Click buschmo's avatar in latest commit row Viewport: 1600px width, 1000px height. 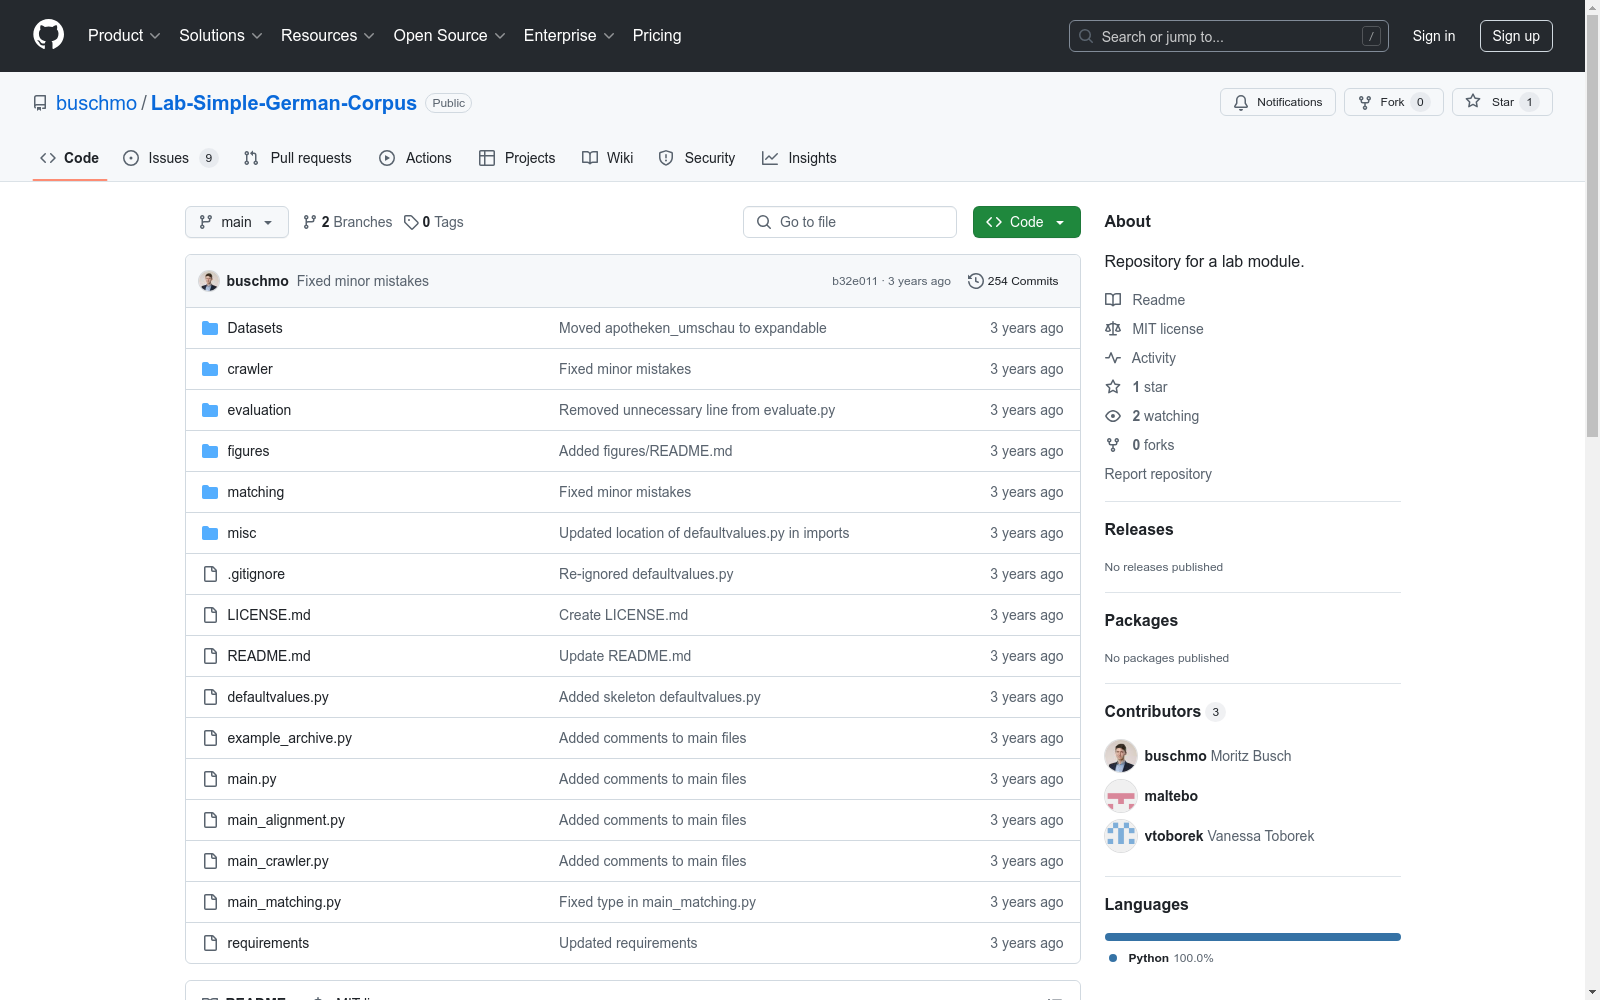[x=209, y=281]
